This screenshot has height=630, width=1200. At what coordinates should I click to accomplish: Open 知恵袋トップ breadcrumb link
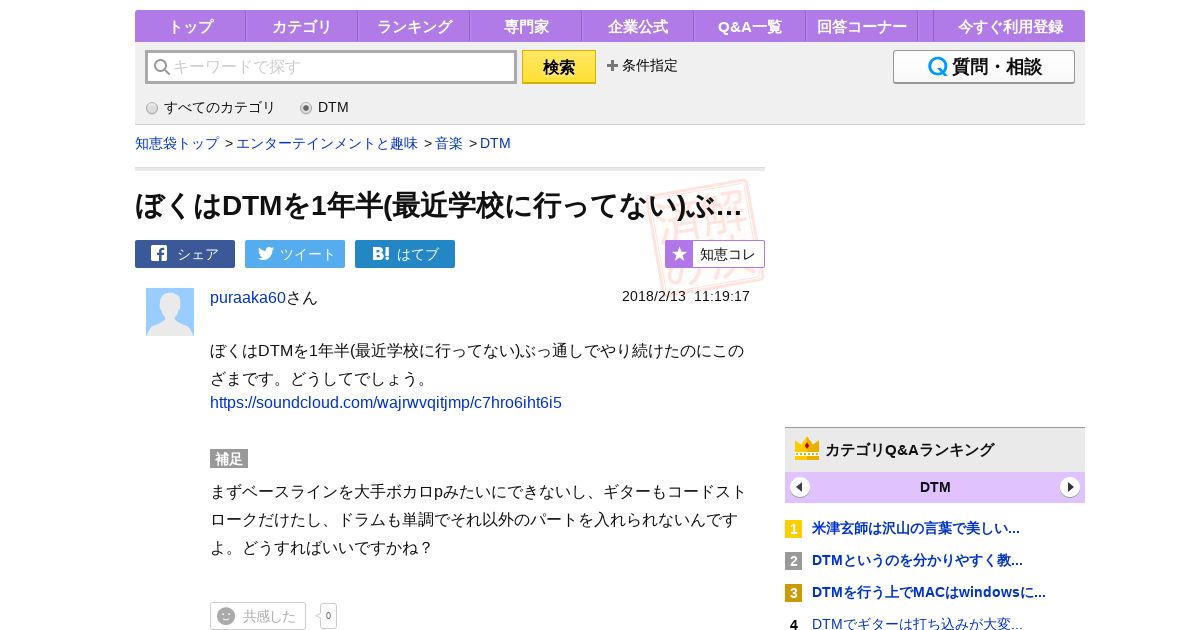point(177,143)
